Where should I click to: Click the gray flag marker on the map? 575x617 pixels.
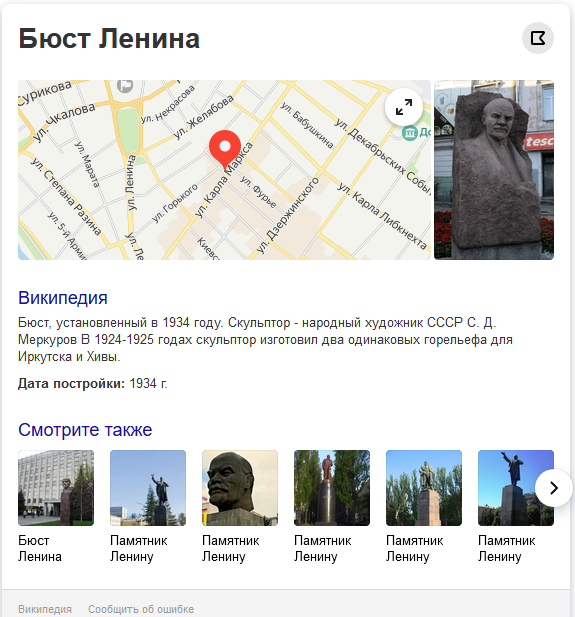click(125, 85)
